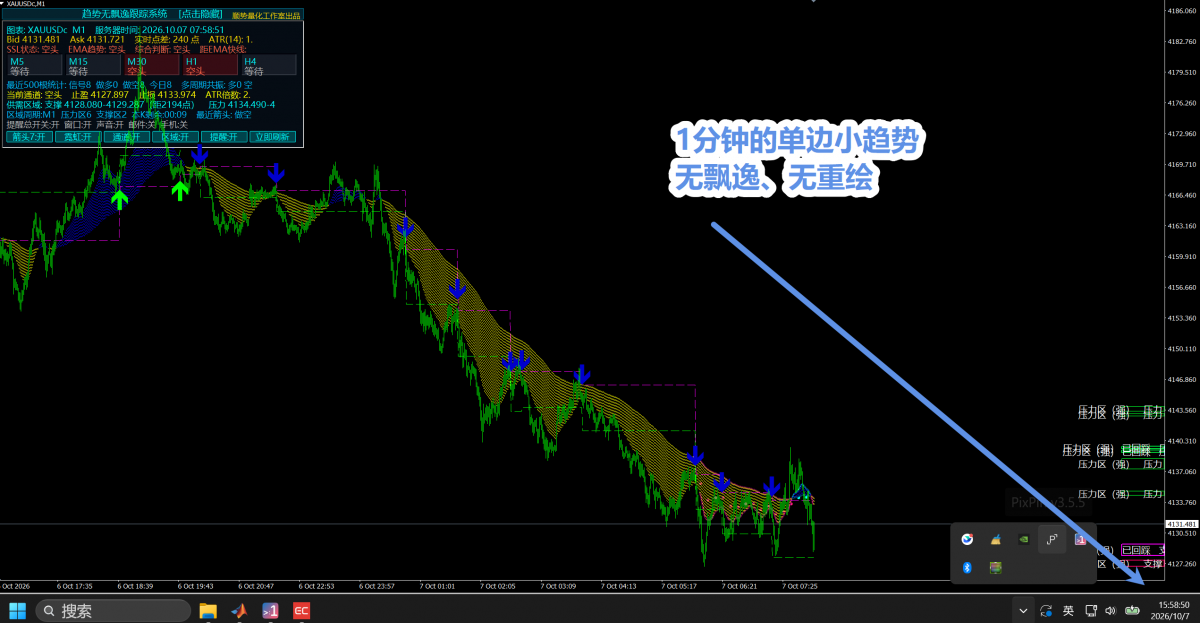Viewport: 1200px width, 623px height.
Task: Click the 4146.820 price axis label
Action: point(1183,380)
